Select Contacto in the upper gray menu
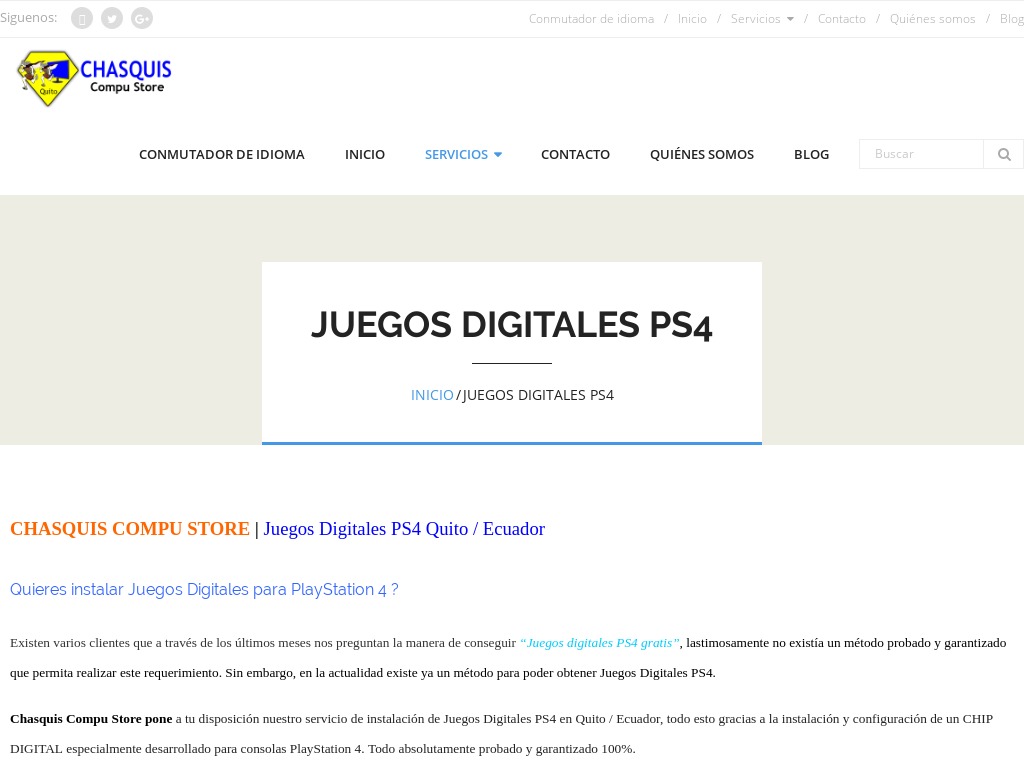The width and height of the screenshot is (1024, 768). (x=842, y=18)
